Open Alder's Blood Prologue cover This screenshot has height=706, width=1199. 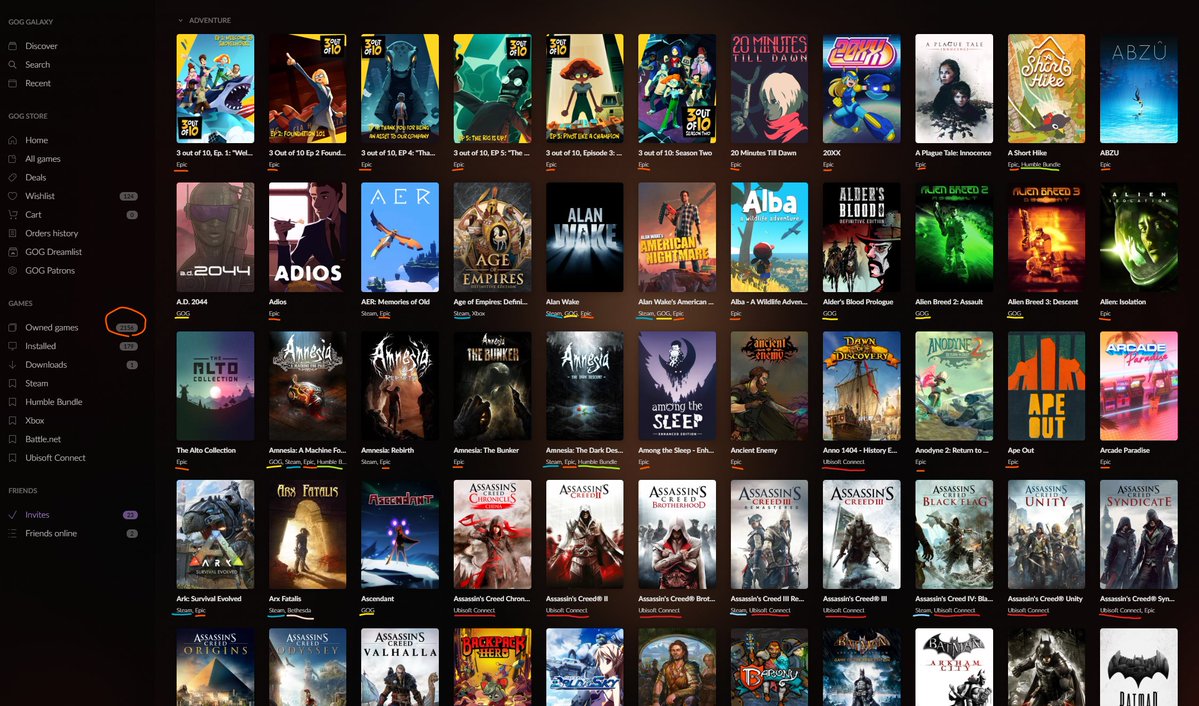[862, 237]
